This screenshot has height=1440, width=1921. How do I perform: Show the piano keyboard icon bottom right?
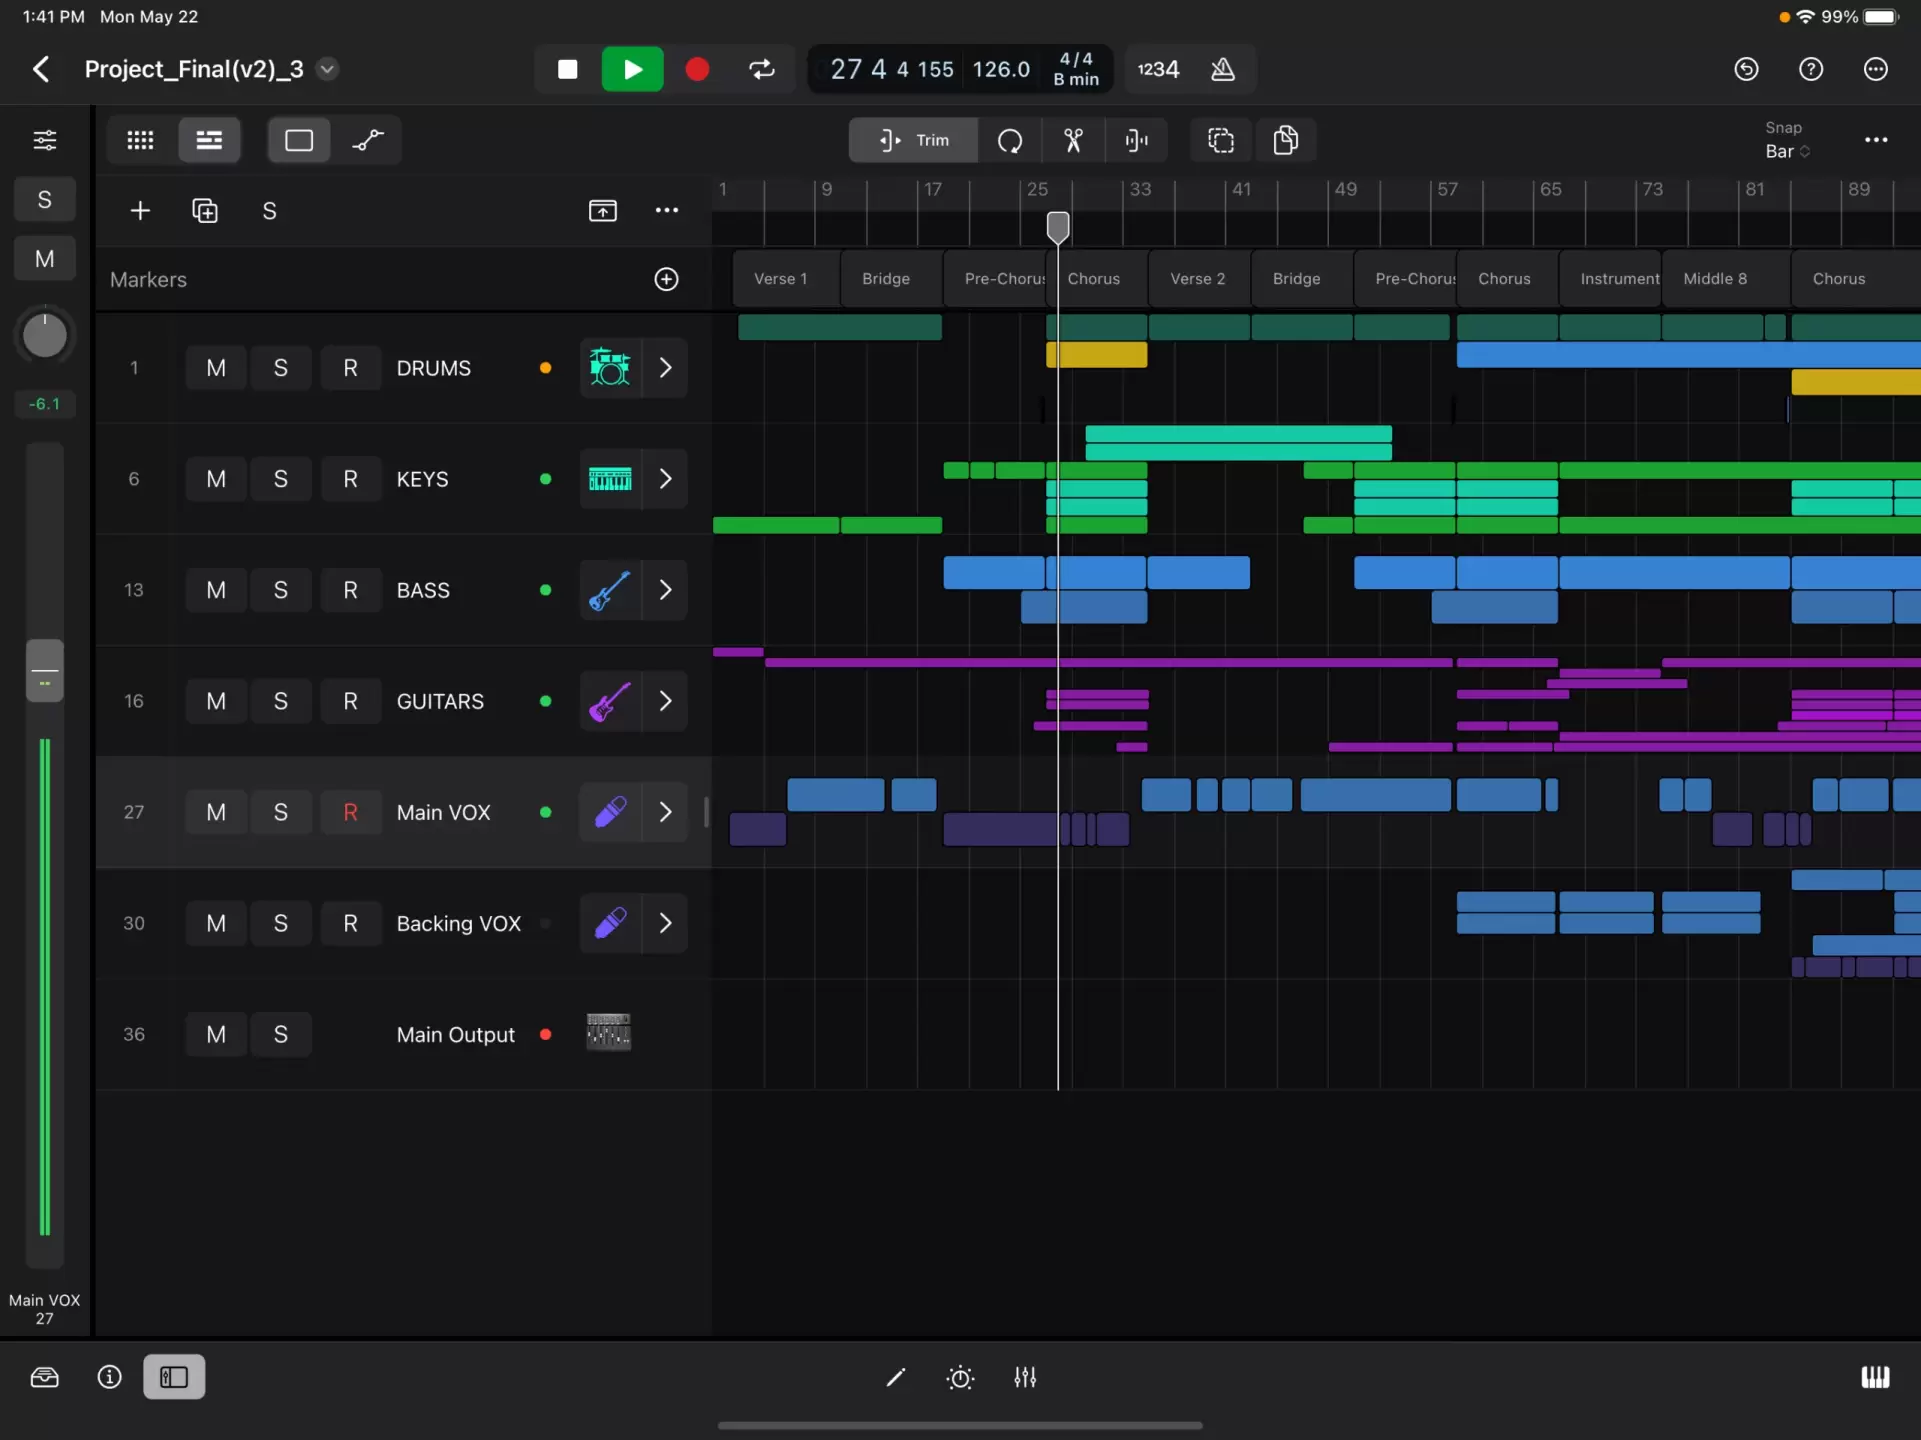1875,1377
